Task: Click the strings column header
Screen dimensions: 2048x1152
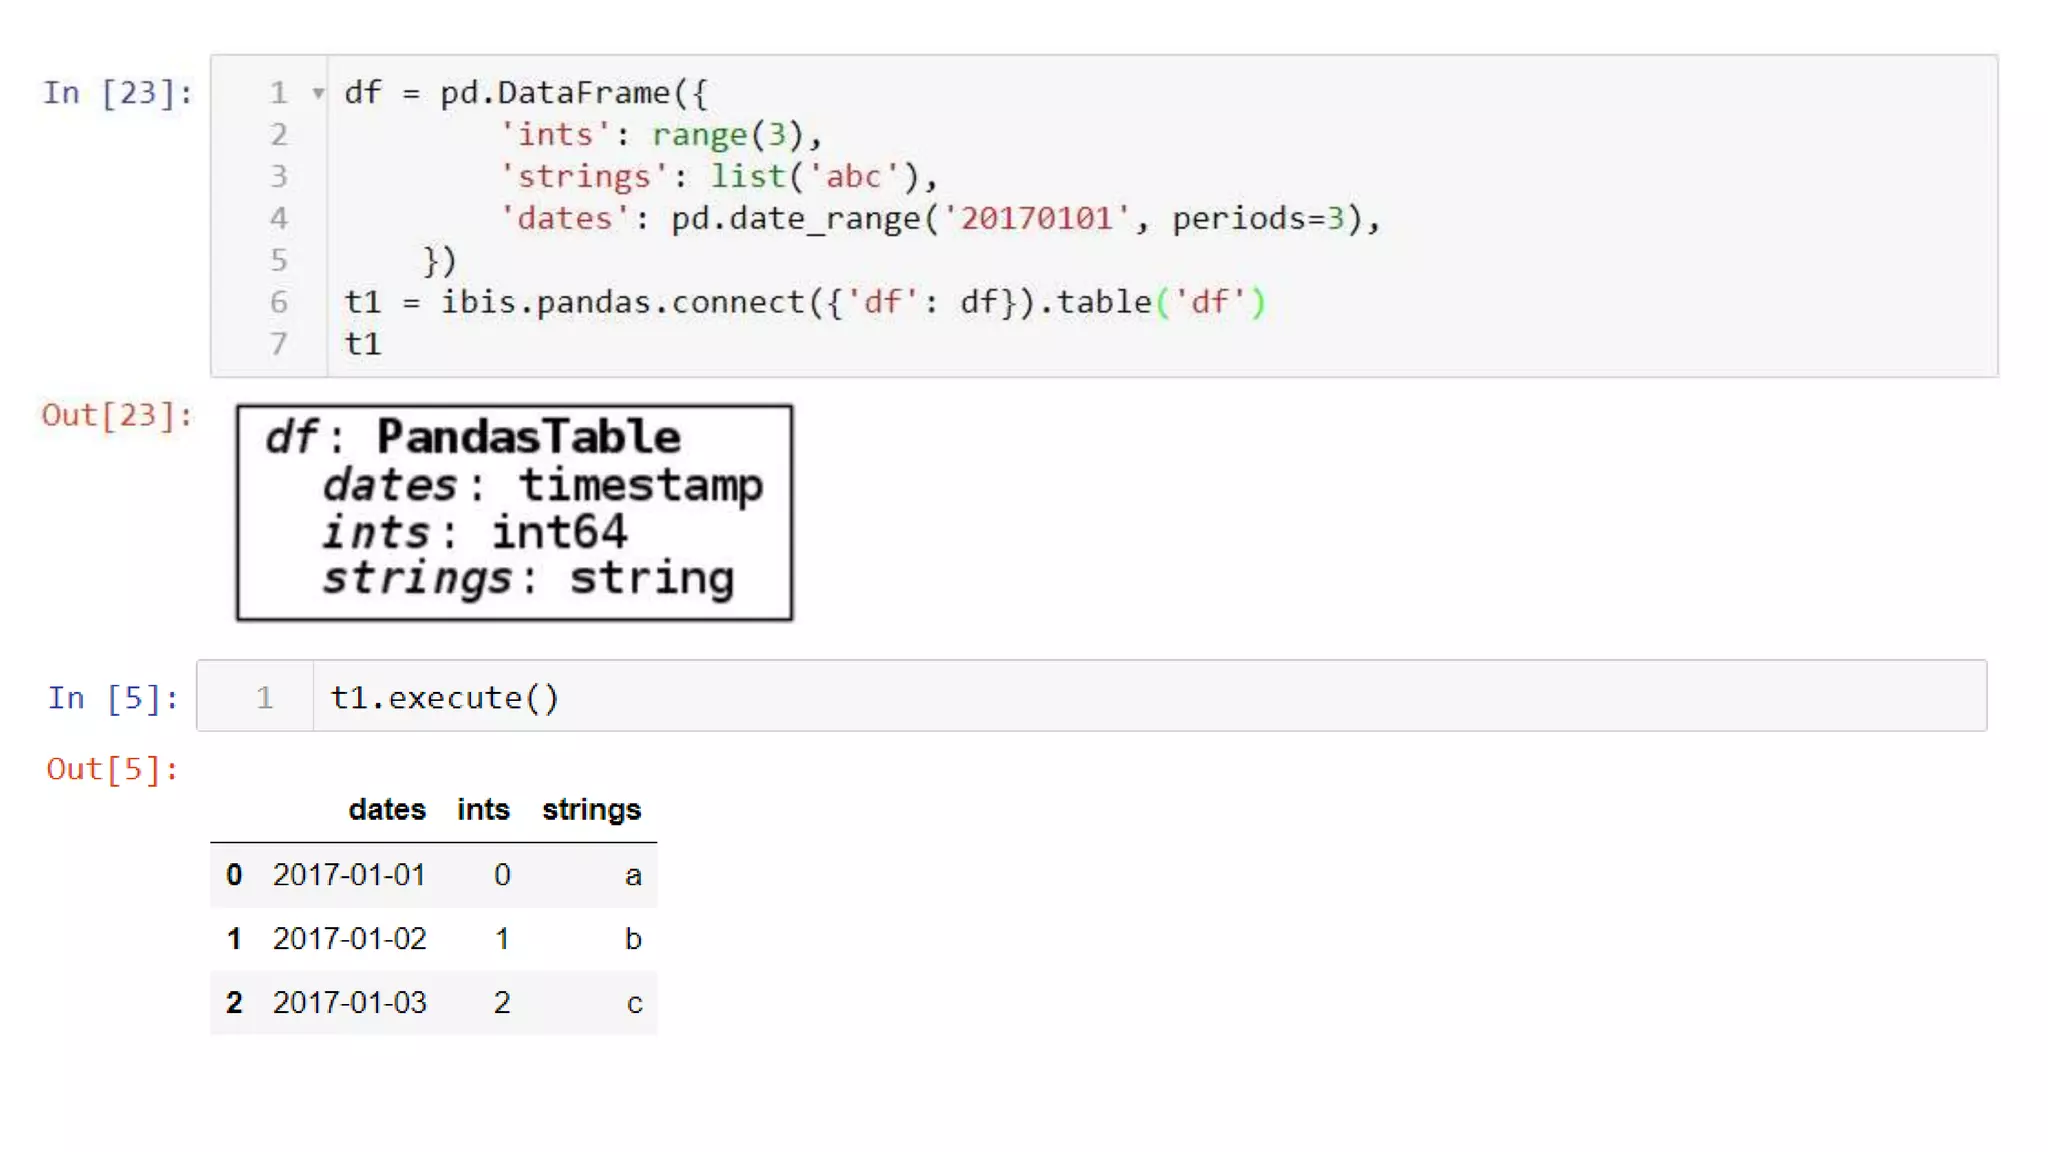Action: click(x=591, y=809)
